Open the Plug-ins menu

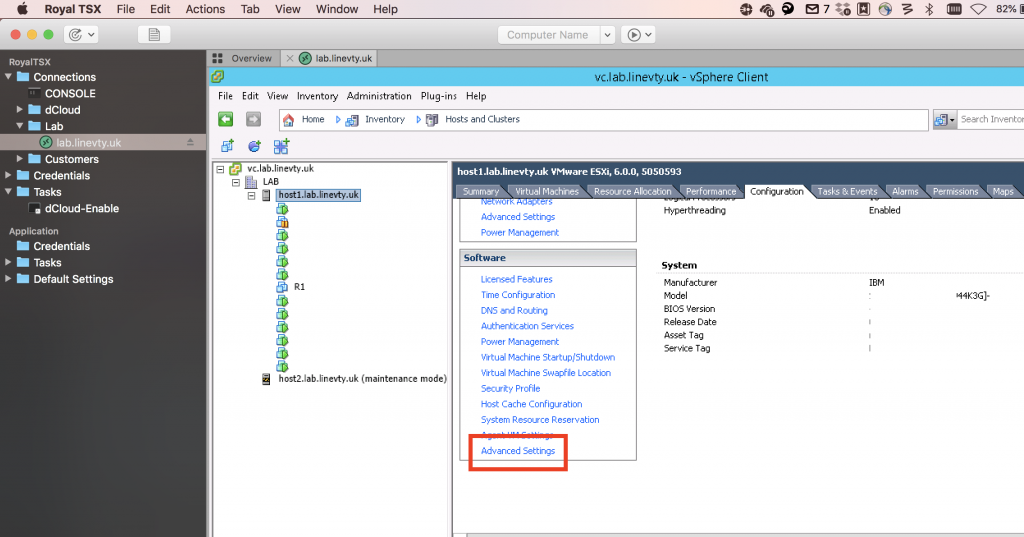(439, 96)
